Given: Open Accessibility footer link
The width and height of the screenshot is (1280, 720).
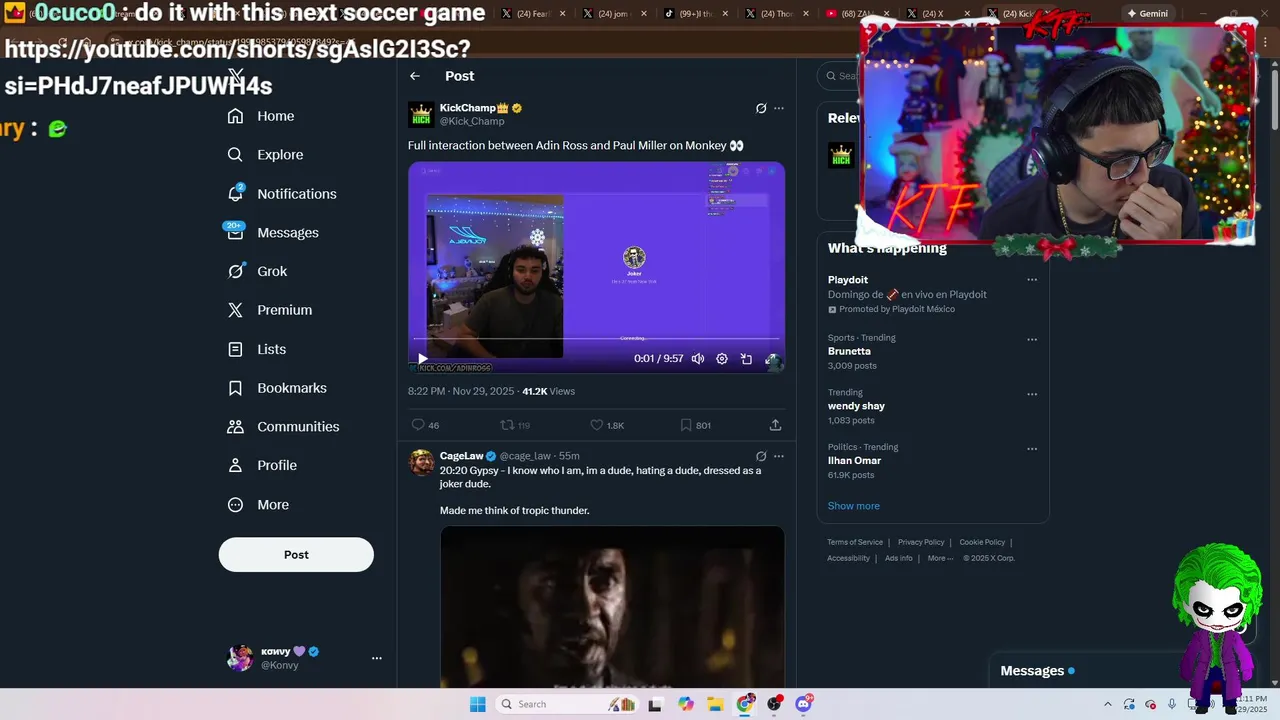Looking at the screenshot, I should point(848,558).
